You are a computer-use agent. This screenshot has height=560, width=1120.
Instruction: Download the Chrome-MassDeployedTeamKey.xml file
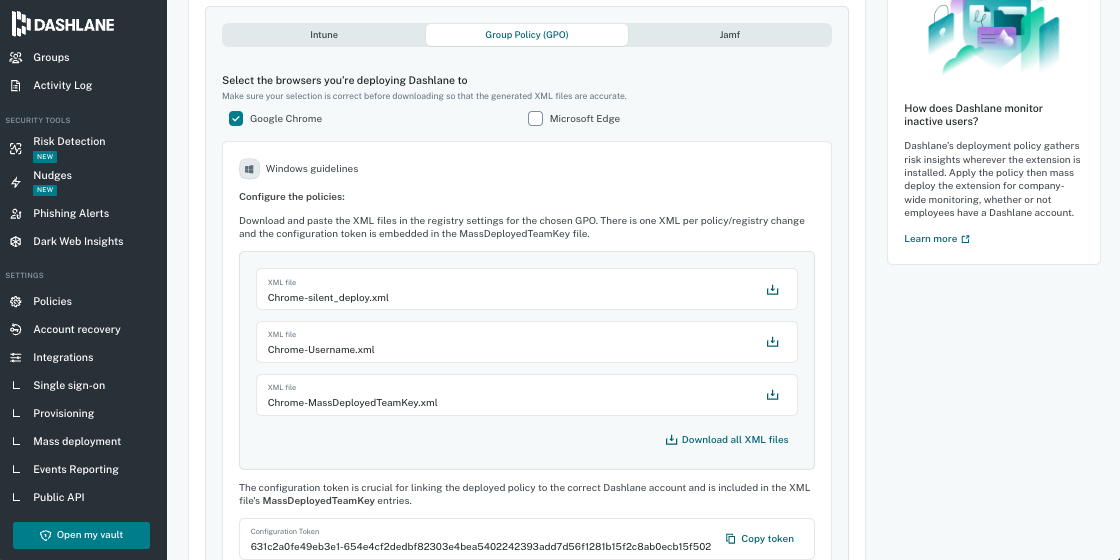(772, 395)
